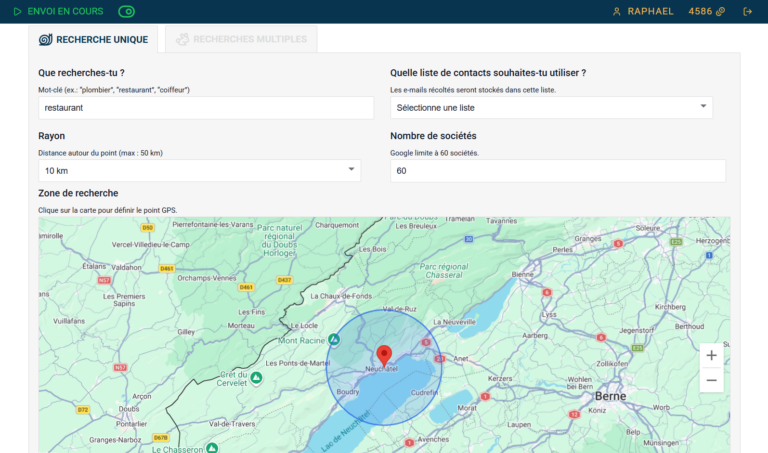768x453 pixels.
Task: Open the Rayon 10 km dropdown
Action: (x=199, y=170)
